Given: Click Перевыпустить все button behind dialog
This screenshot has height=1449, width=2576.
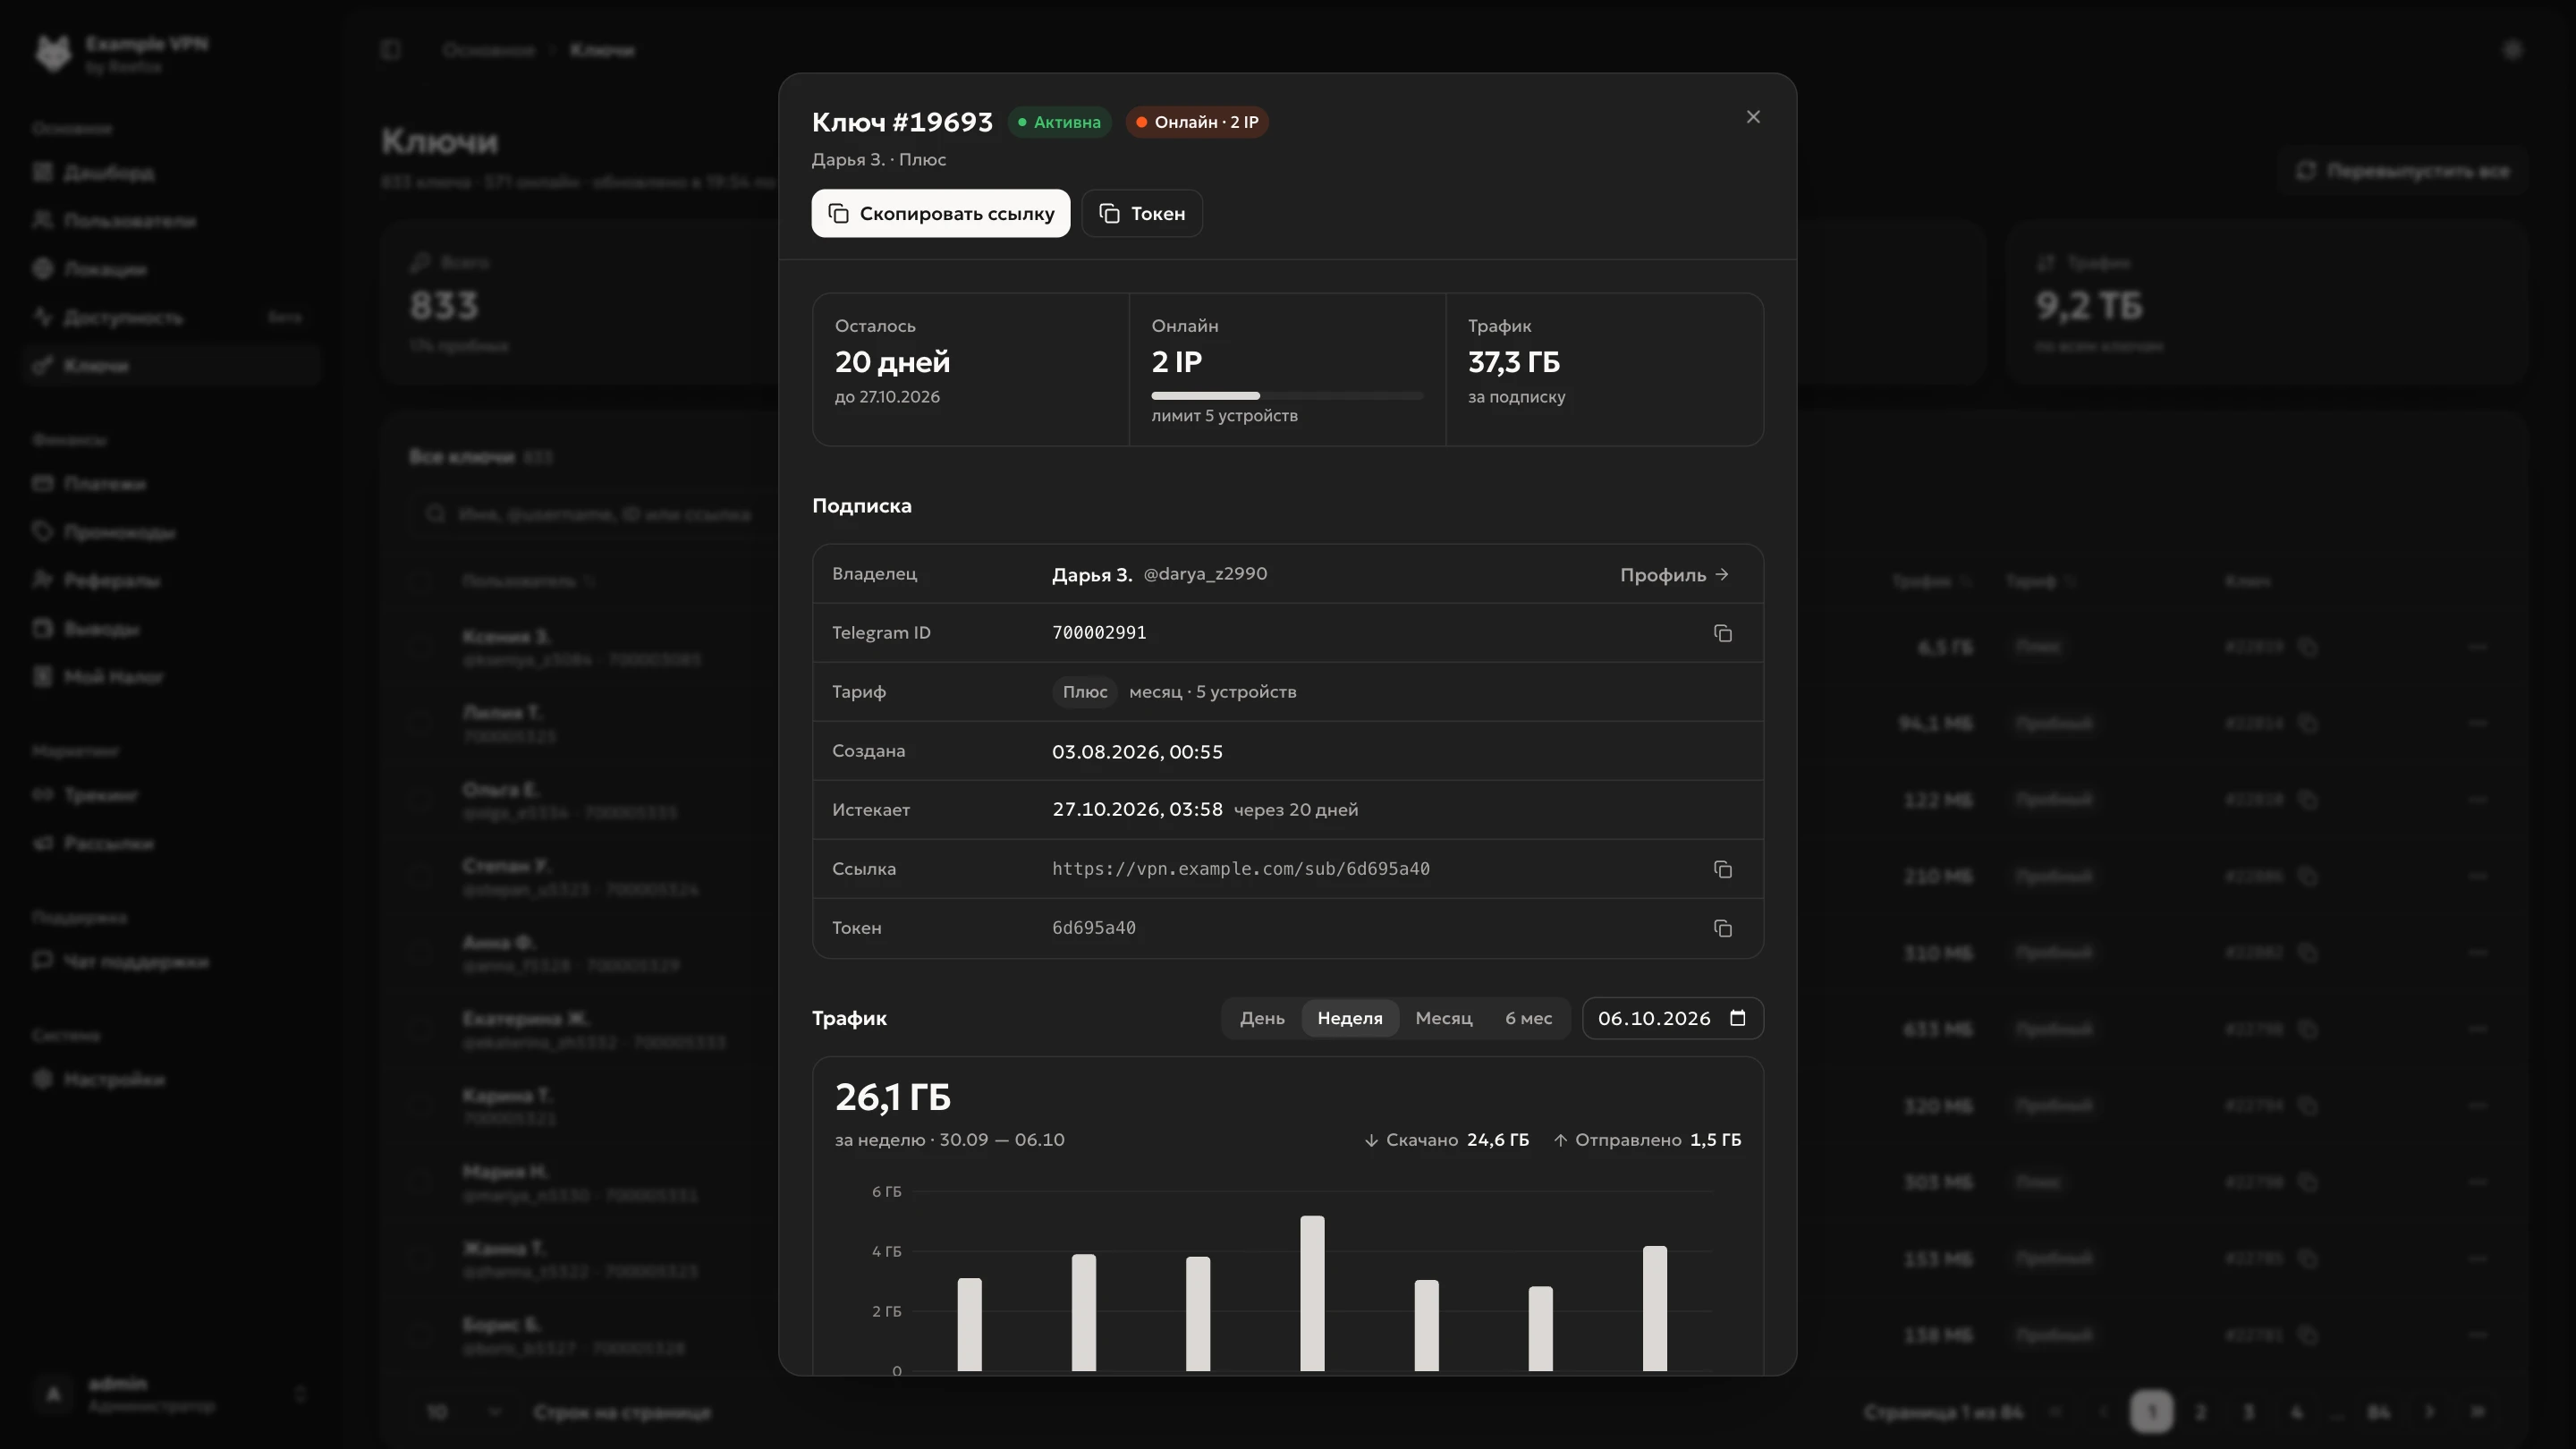Looking at the screenshot, I should point(2402,171).
